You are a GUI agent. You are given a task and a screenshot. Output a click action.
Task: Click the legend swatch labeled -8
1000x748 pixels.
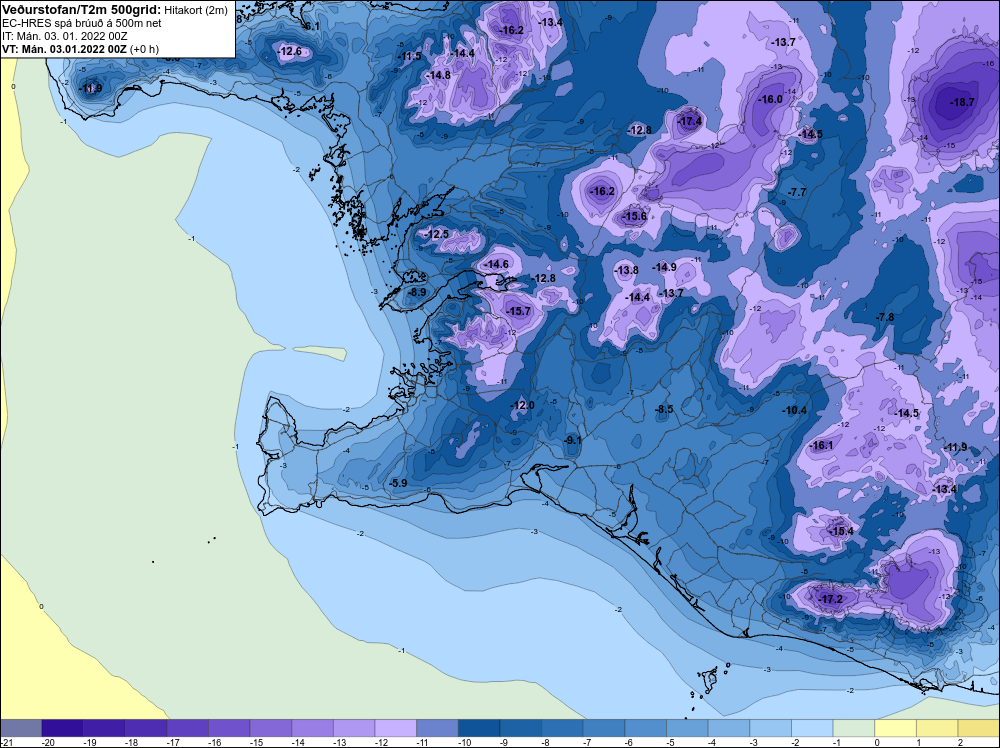coord(562,728)
